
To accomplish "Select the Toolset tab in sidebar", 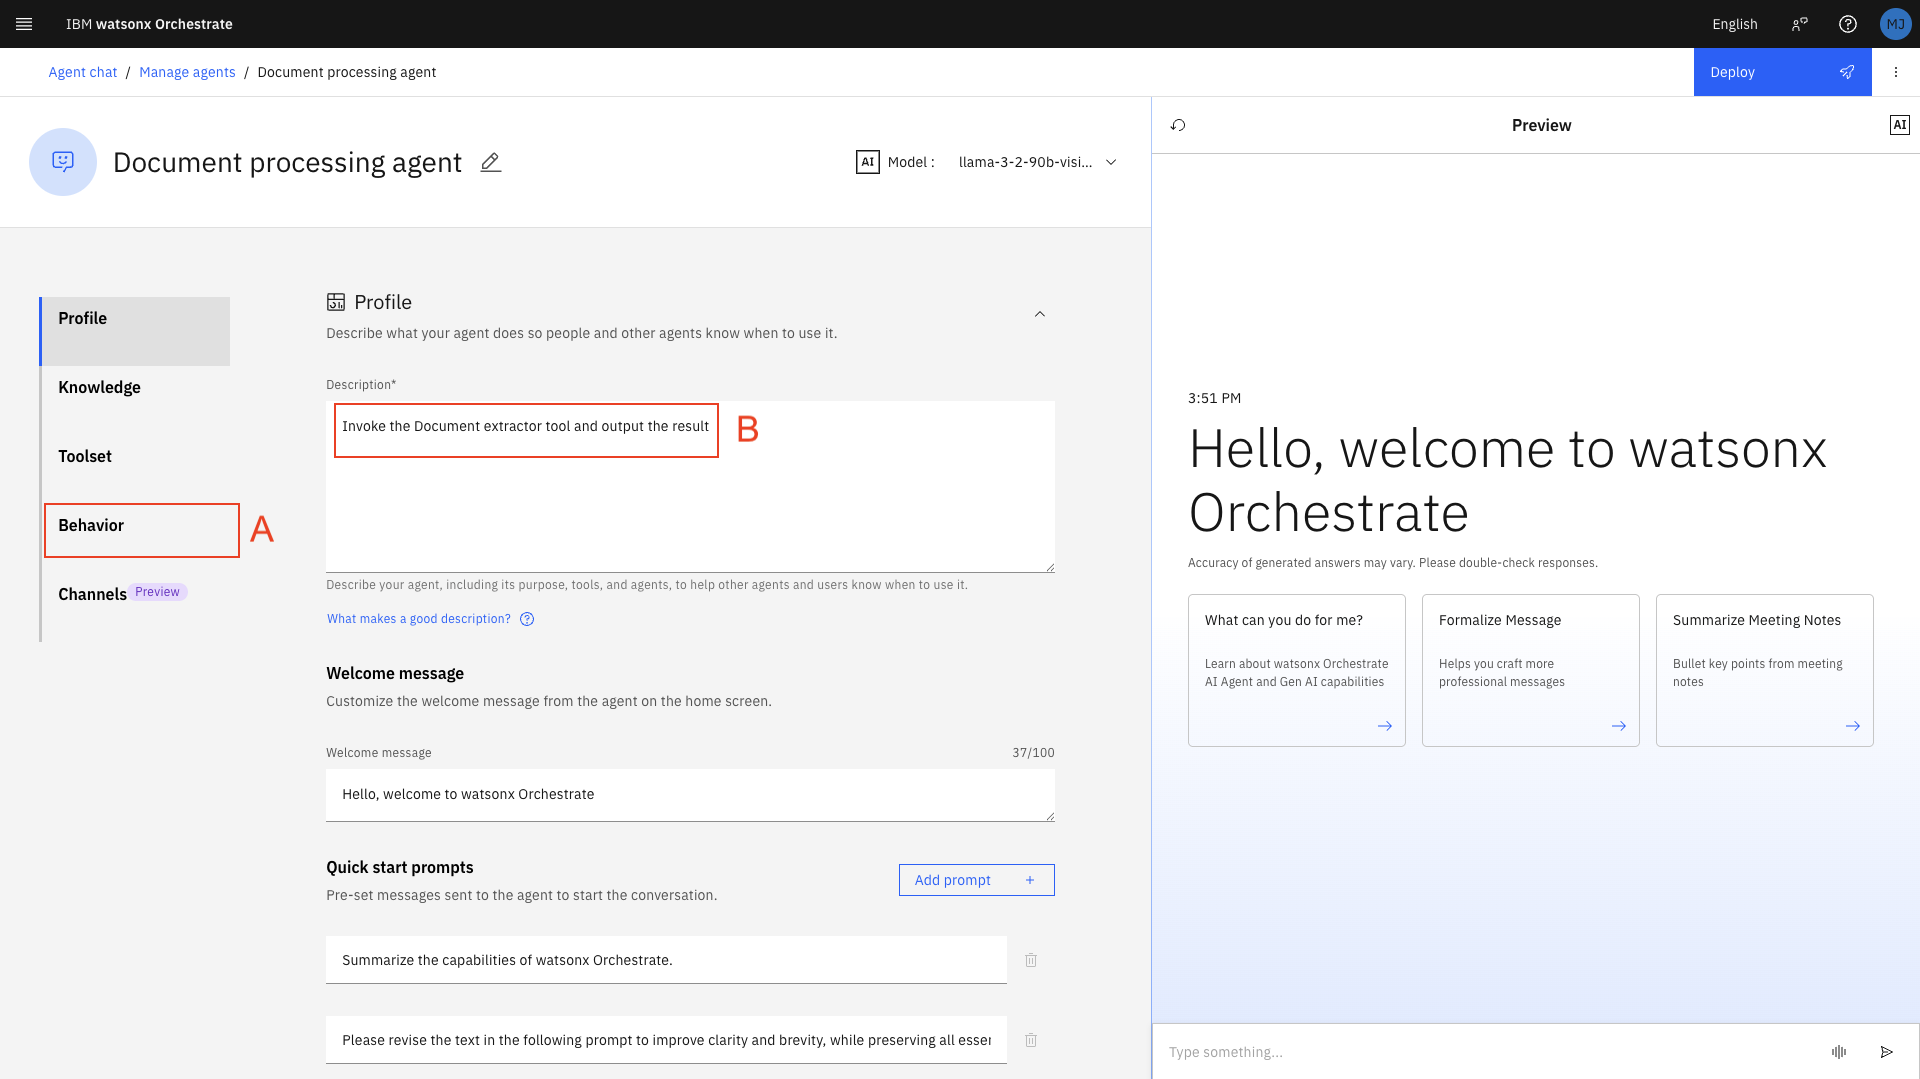I will pos(85,456).
